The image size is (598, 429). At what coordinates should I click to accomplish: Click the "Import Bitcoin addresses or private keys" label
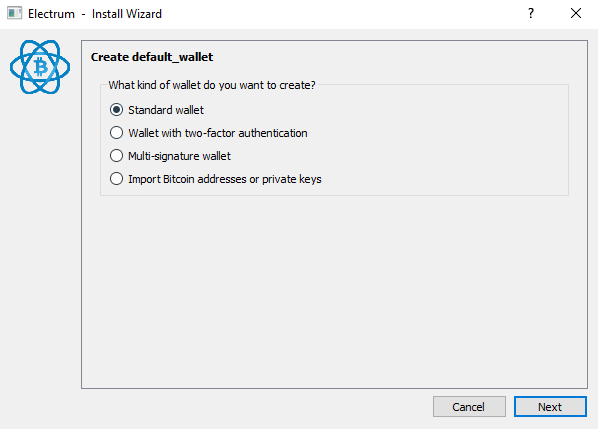point(225,179)
